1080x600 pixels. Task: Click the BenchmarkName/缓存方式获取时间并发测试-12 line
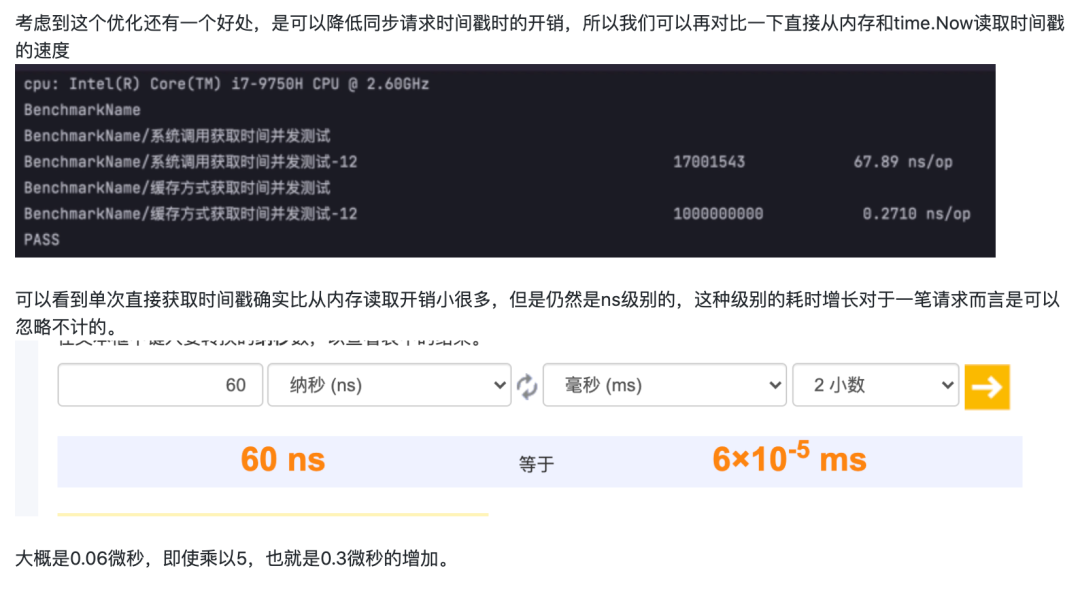[x=190, y=214]
